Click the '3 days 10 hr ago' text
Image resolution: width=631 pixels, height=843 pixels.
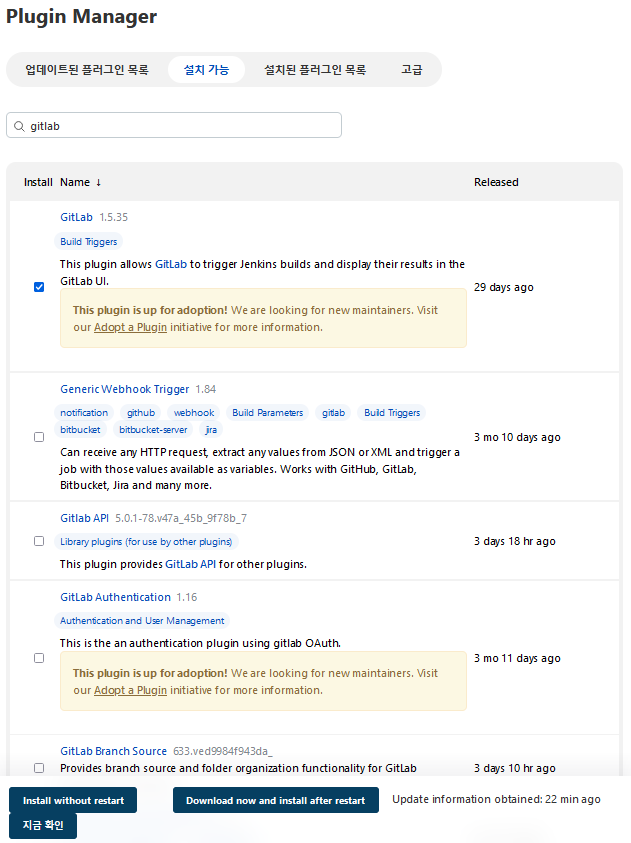click(515, 768)
